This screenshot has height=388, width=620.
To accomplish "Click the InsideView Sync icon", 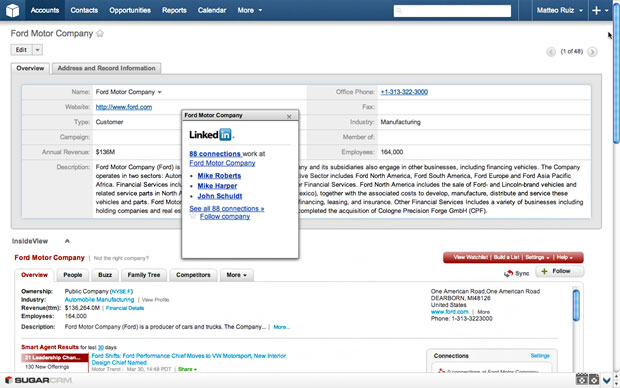I will (x=508, y=273).
